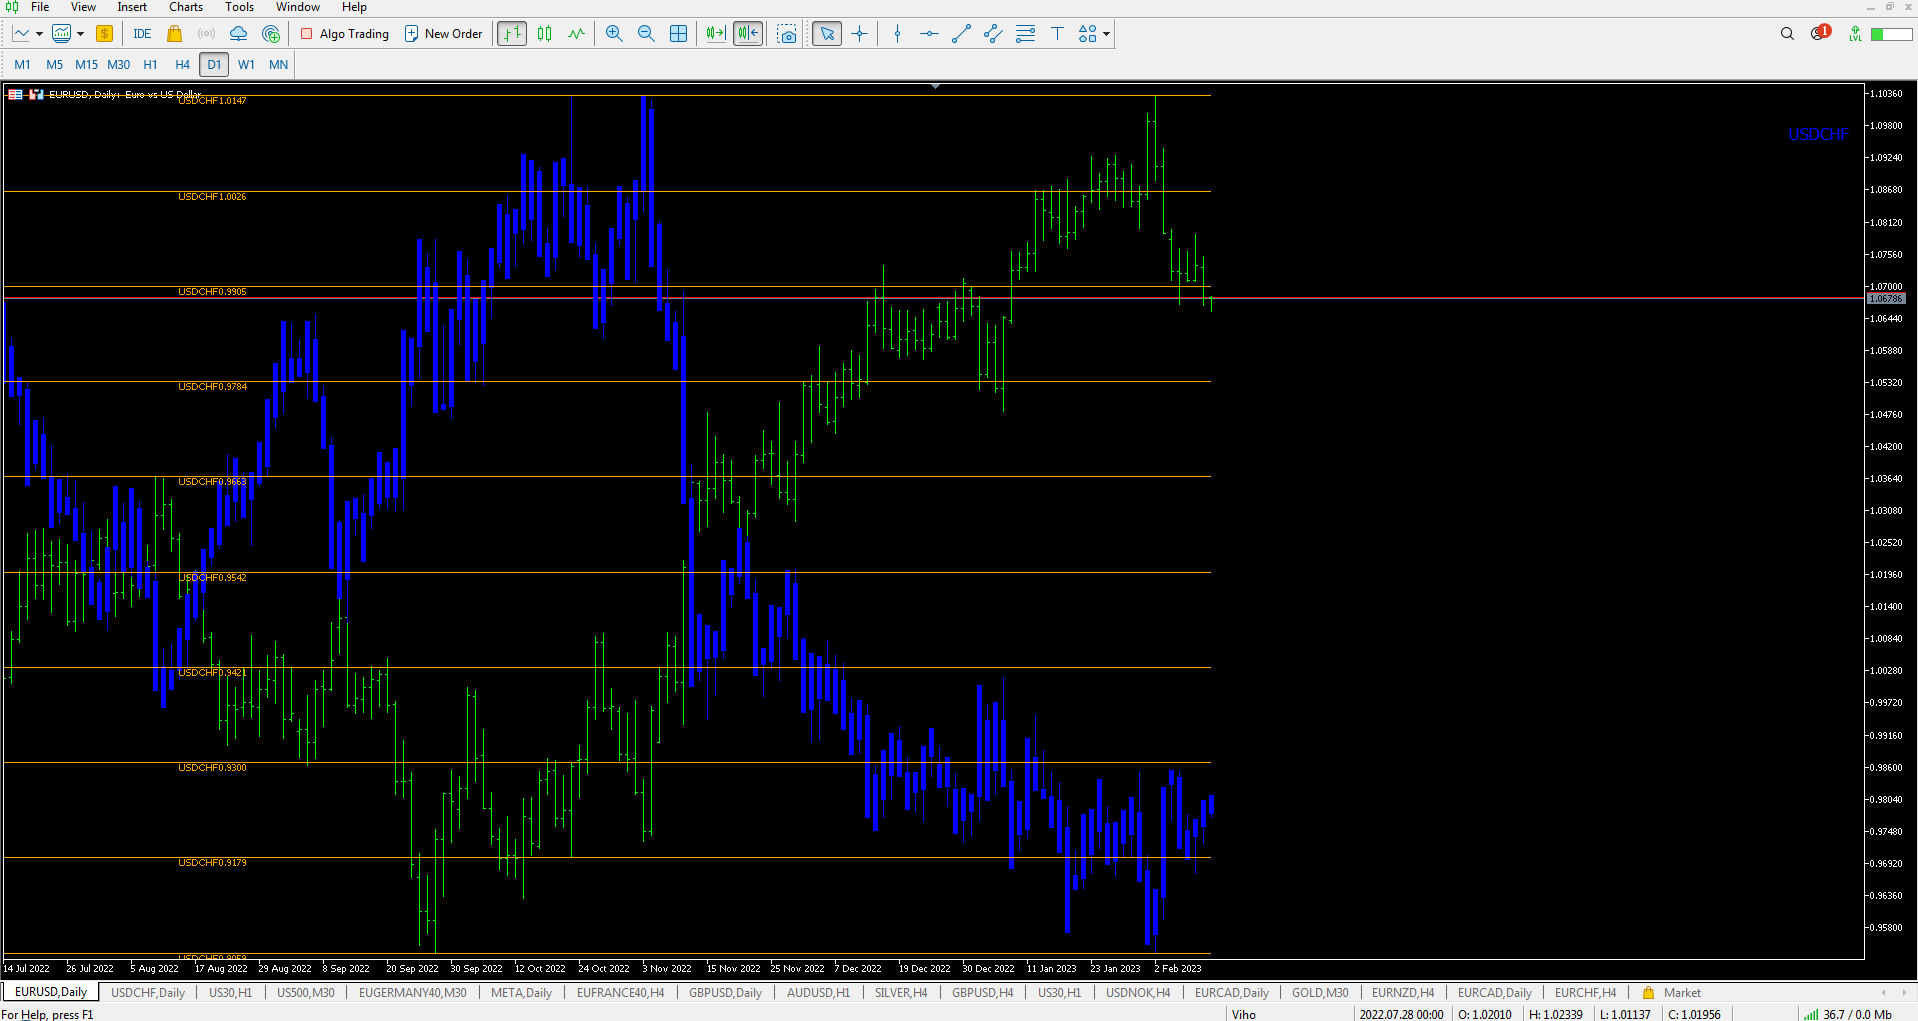Zoom out of the chart

coord(646,34)
